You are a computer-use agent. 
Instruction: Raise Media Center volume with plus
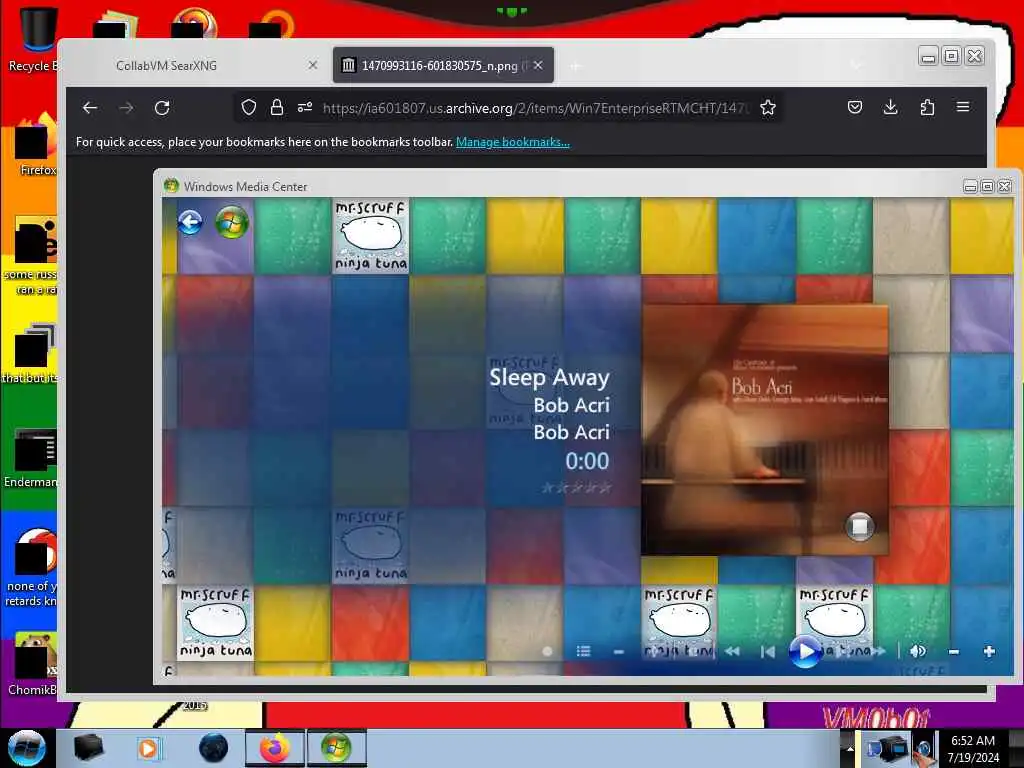tap(989, 651)
